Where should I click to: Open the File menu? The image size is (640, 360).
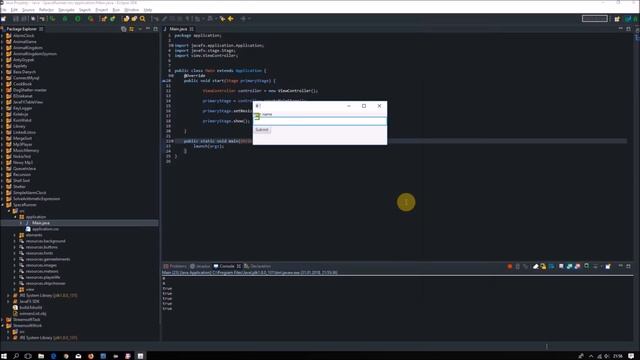[4, 10]
